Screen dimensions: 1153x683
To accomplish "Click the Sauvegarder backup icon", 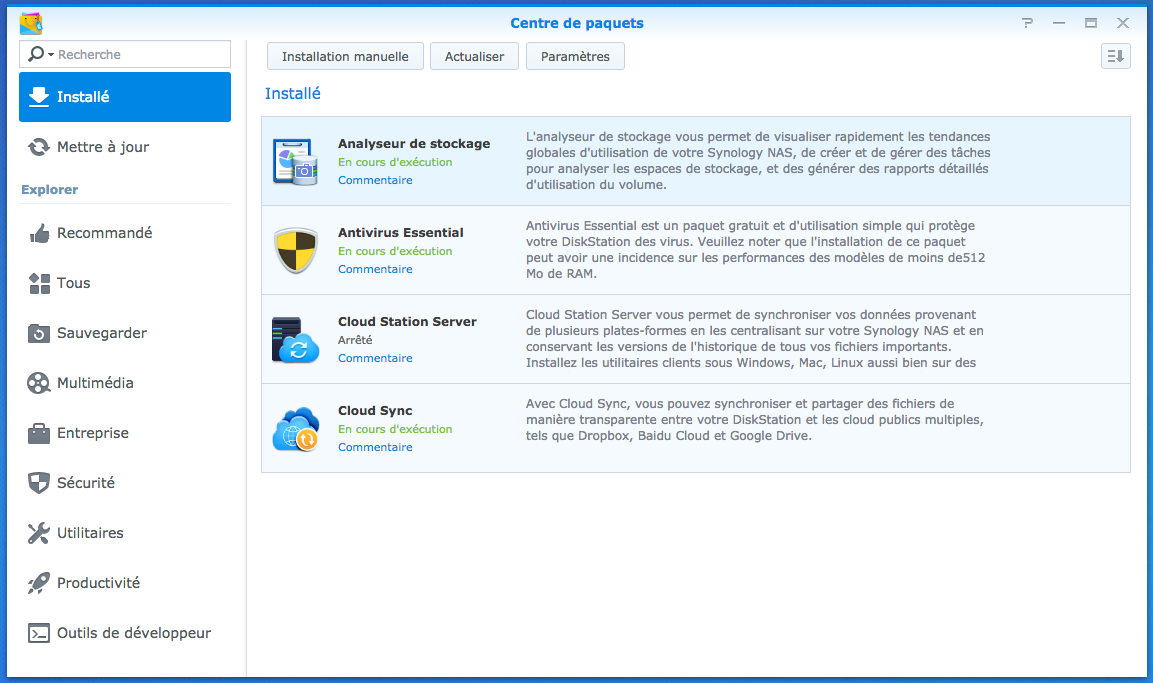I will 39,333.
